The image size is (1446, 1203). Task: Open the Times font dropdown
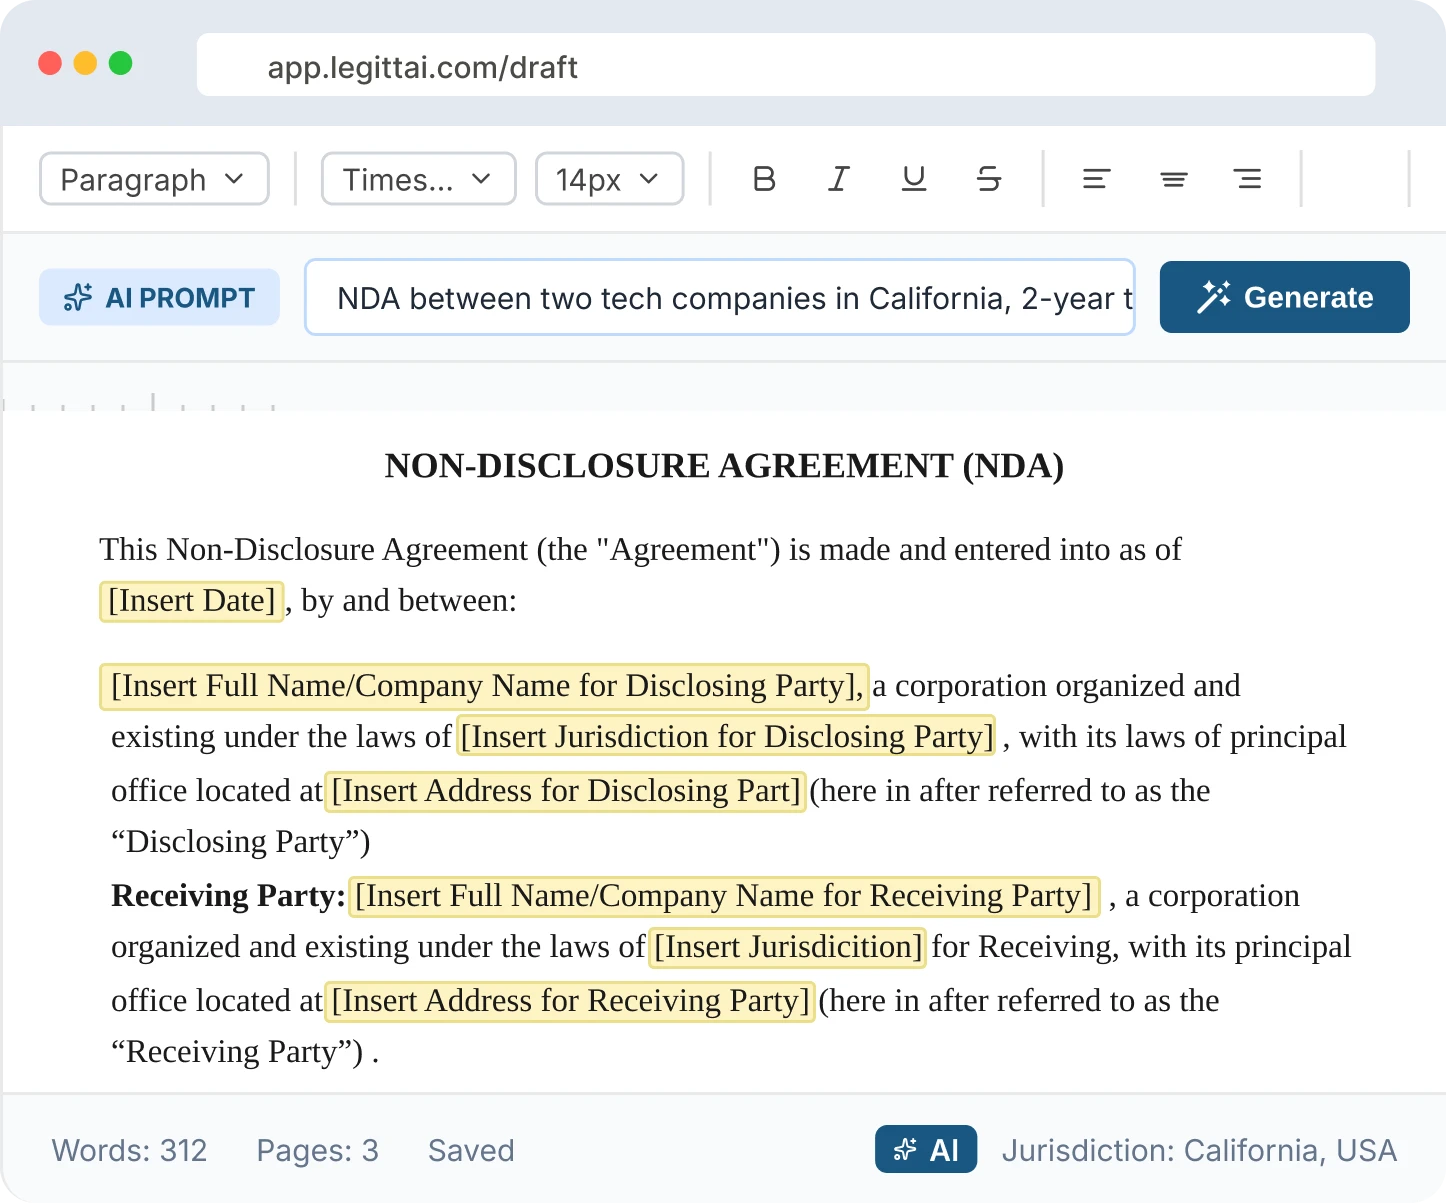coord(418,179)
